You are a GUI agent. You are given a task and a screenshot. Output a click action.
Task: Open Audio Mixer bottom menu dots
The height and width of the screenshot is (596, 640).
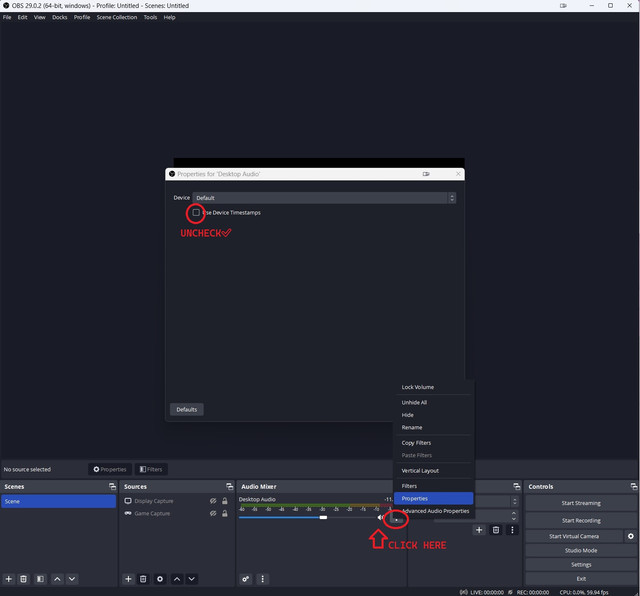pyautogui.click(x=262, y=578)
